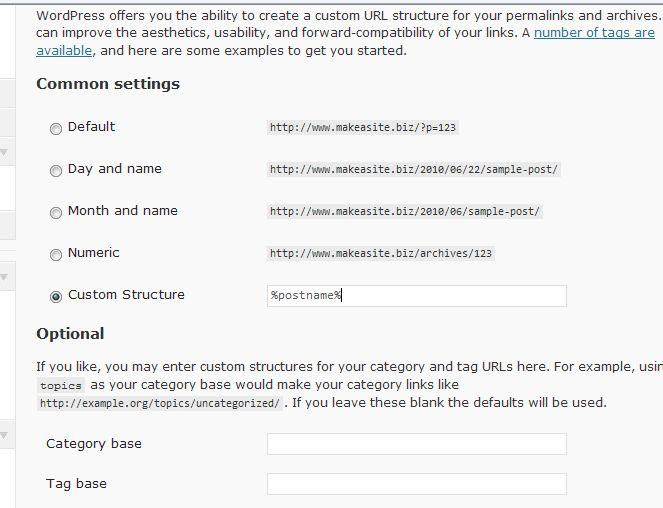Expand the topmost left sidebar menu arrow
This screenshot has height=508, width=663.
click(4, 152)
